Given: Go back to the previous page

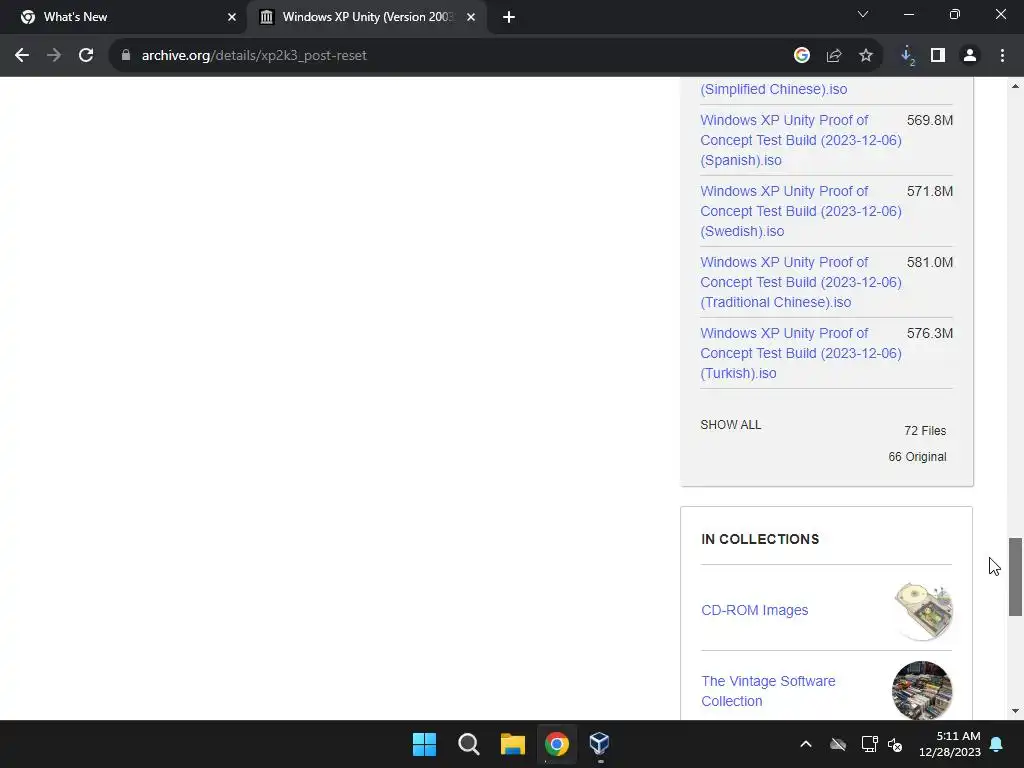Looking at the screenshot, I should pos(22,56).
